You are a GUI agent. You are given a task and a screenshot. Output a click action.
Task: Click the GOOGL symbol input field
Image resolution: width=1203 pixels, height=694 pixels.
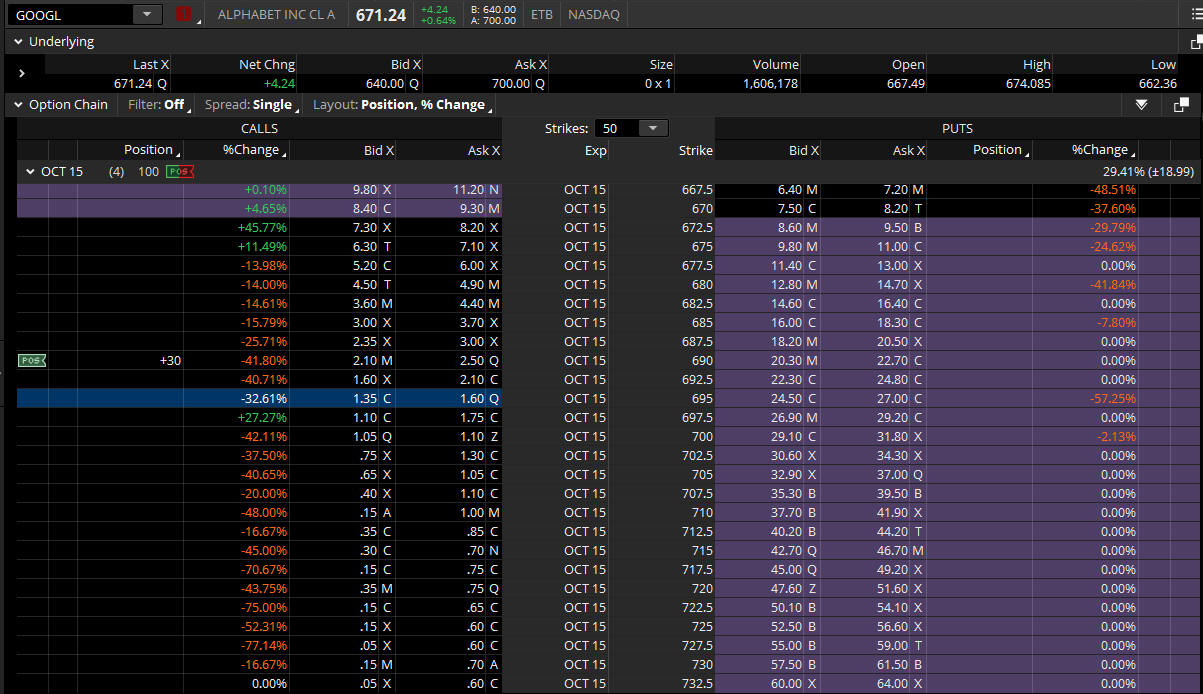(68, 14)
